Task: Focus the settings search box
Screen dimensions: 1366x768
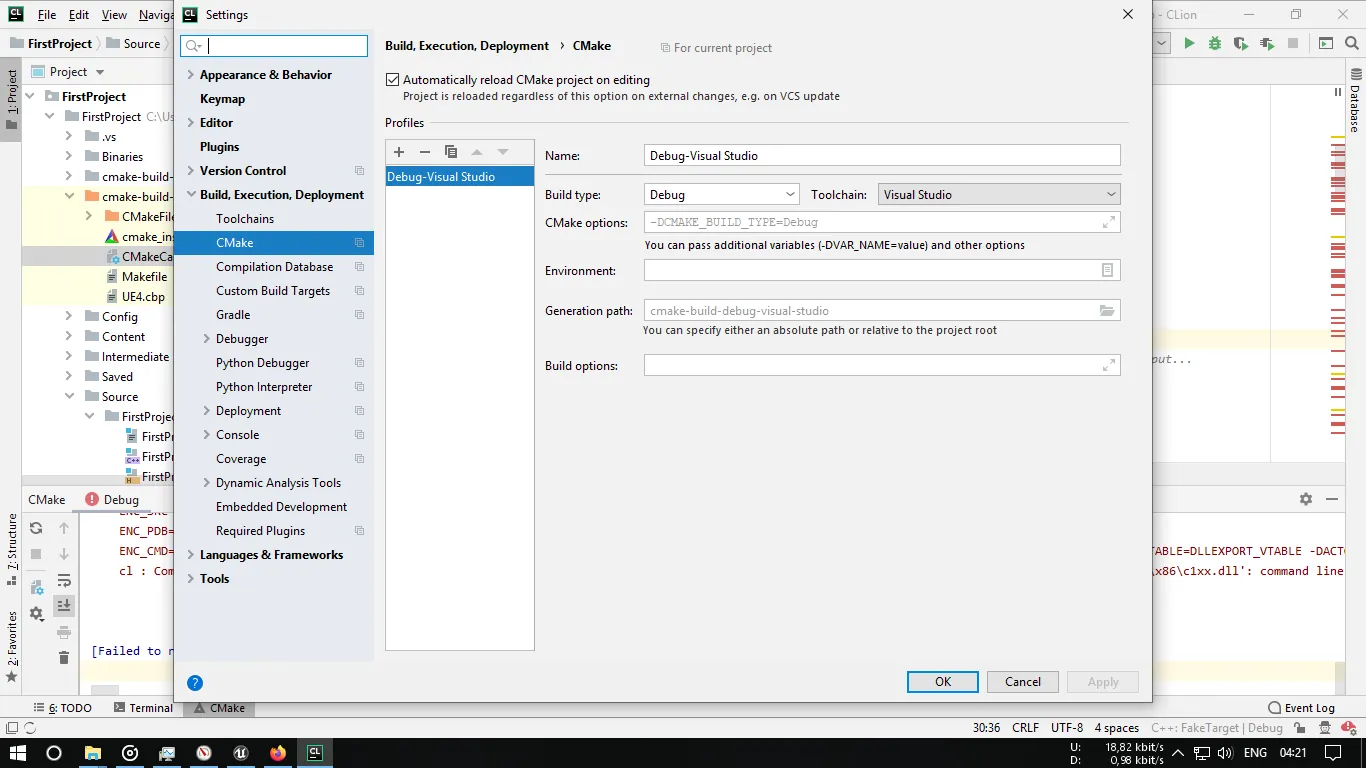Action: (274, 46)
